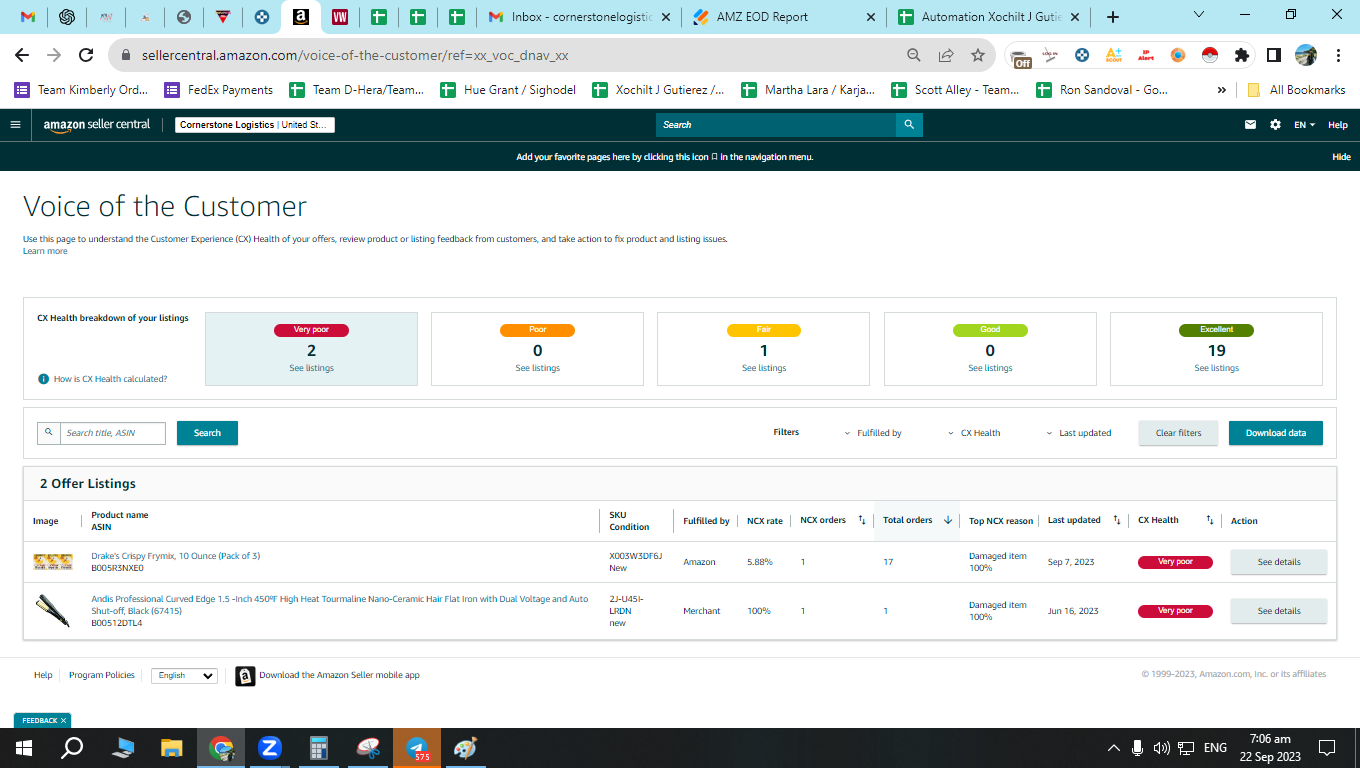Switch to the AMZ EOD Report tab

pos(786,17)
